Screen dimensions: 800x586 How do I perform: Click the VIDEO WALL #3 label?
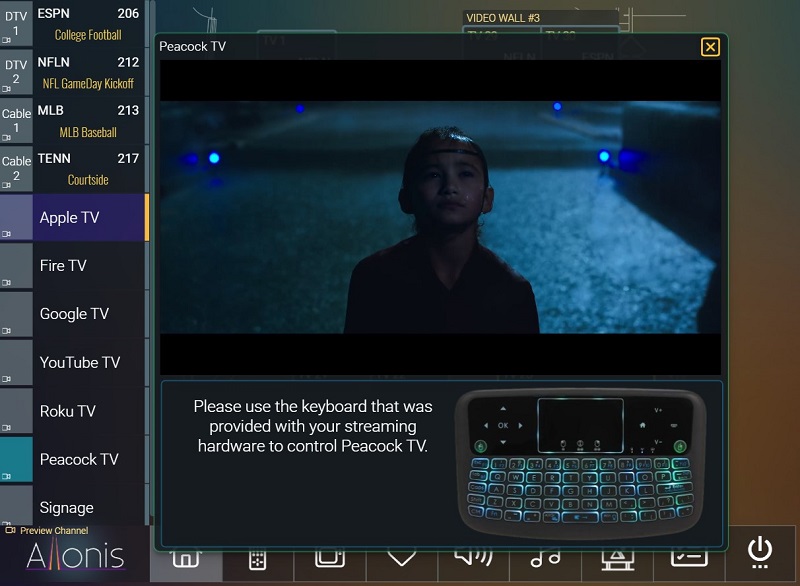[x=503, y=18]
